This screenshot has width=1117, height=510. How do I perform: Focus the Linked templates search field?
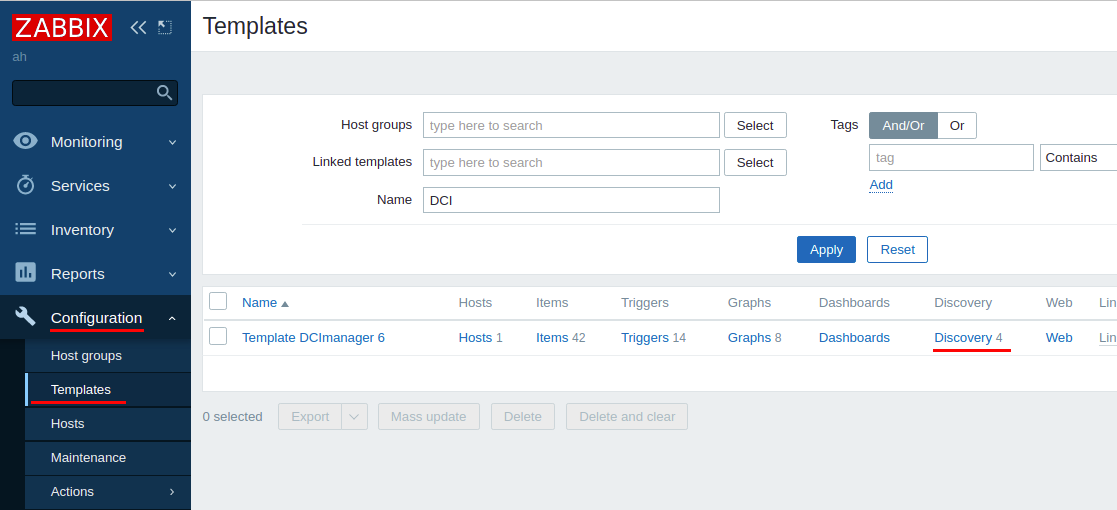tap(571, 162)
